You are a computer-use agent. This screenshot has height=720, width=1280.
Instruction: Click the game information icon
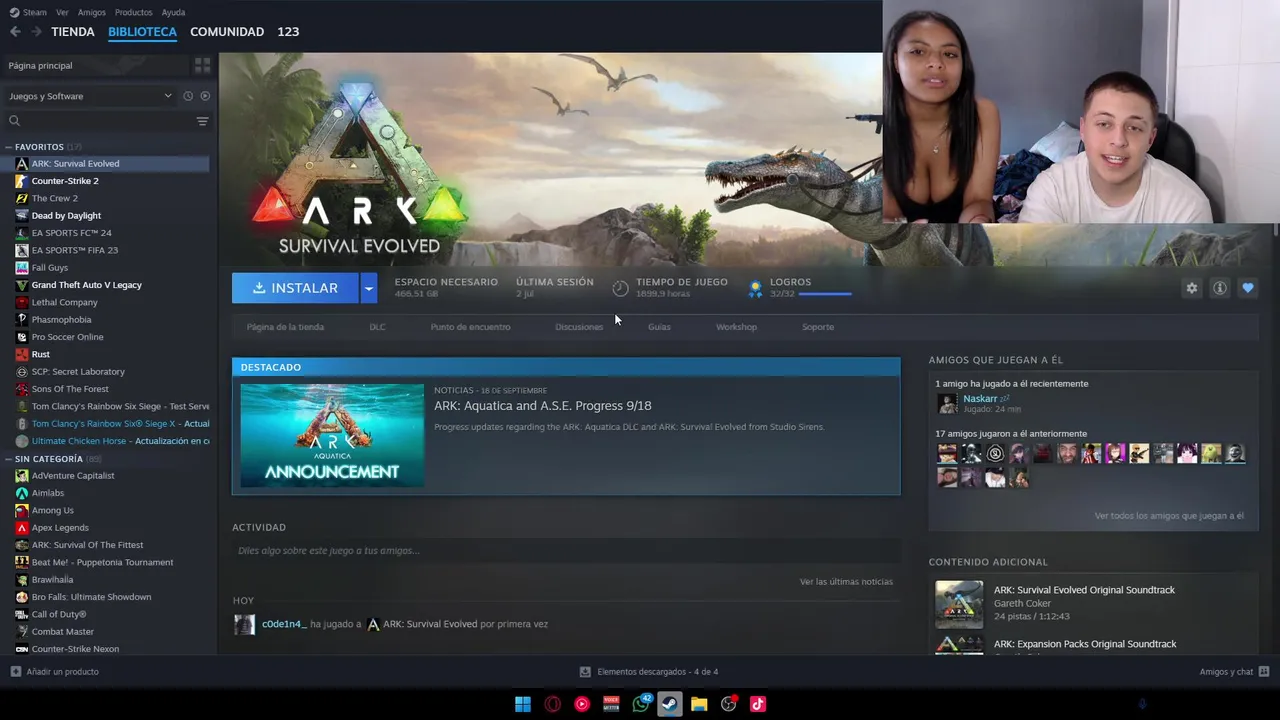(1220, 288)
